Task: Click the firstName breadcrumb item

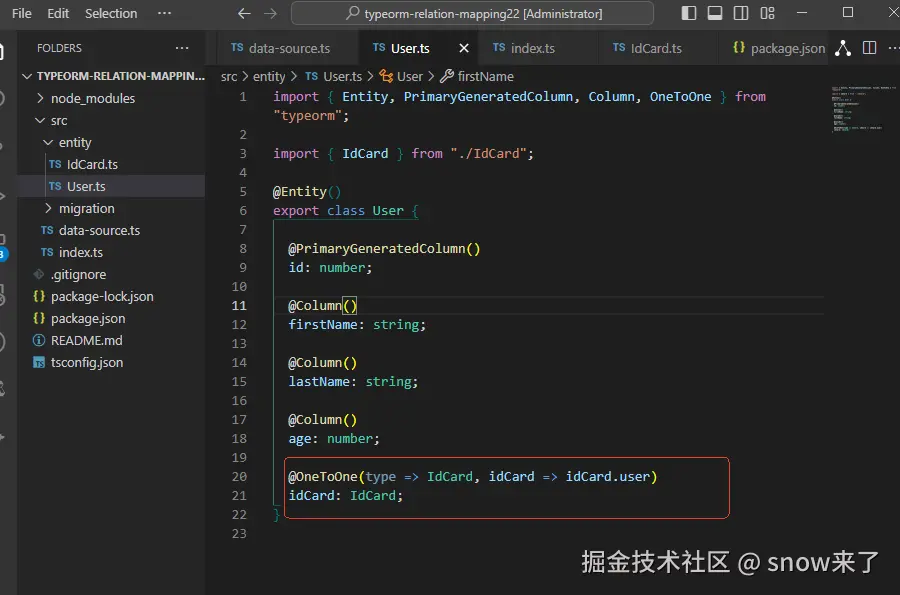Action: (484, 76)
